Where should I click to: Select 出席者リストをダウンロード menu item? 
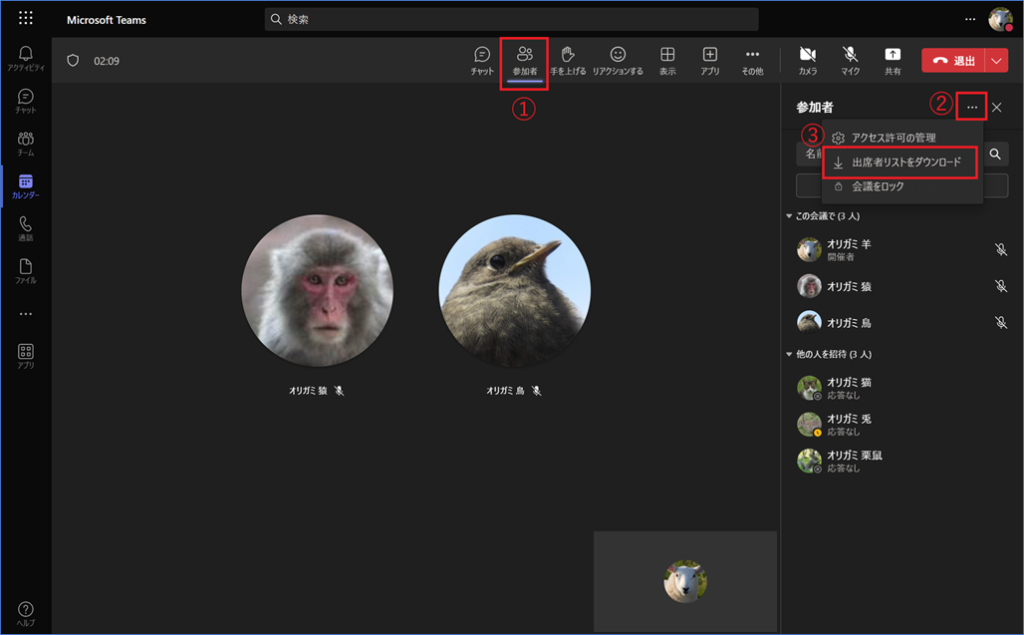(x=905, y=162)
